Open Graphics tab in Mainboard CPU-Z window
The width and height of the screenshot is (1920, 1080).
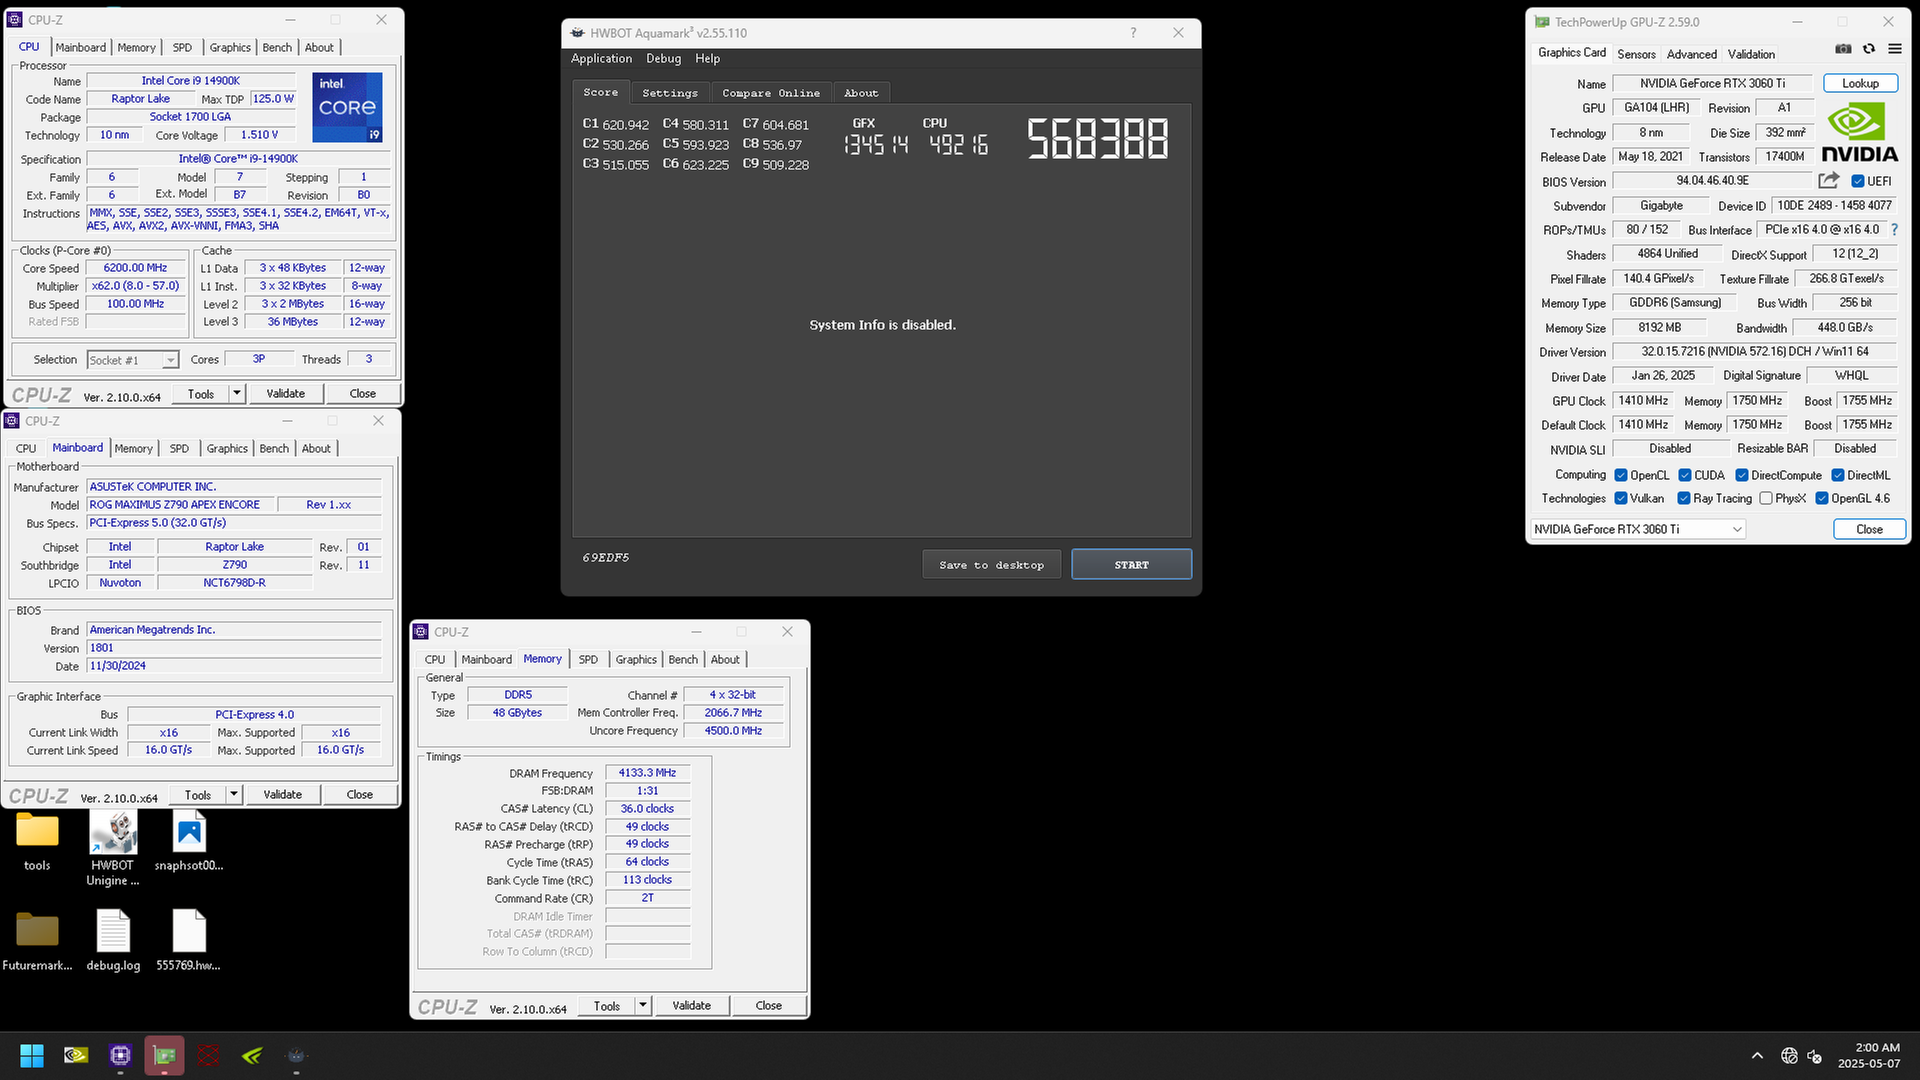point(227,448)
